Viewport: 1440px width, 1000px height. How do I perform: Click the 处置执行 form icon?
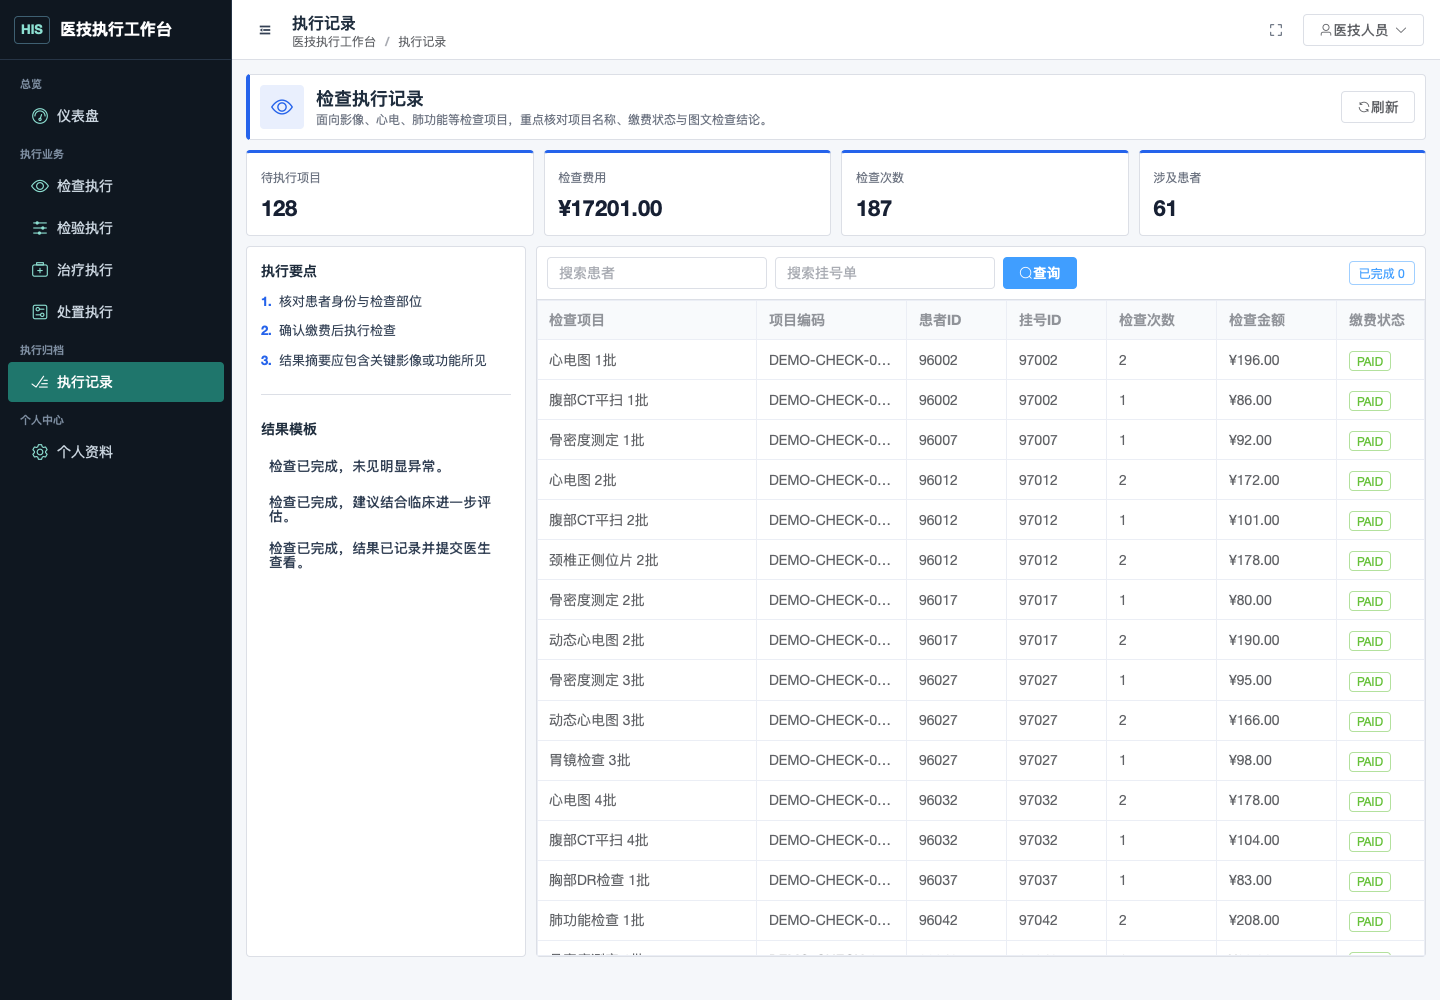click(x=40, y=312)
